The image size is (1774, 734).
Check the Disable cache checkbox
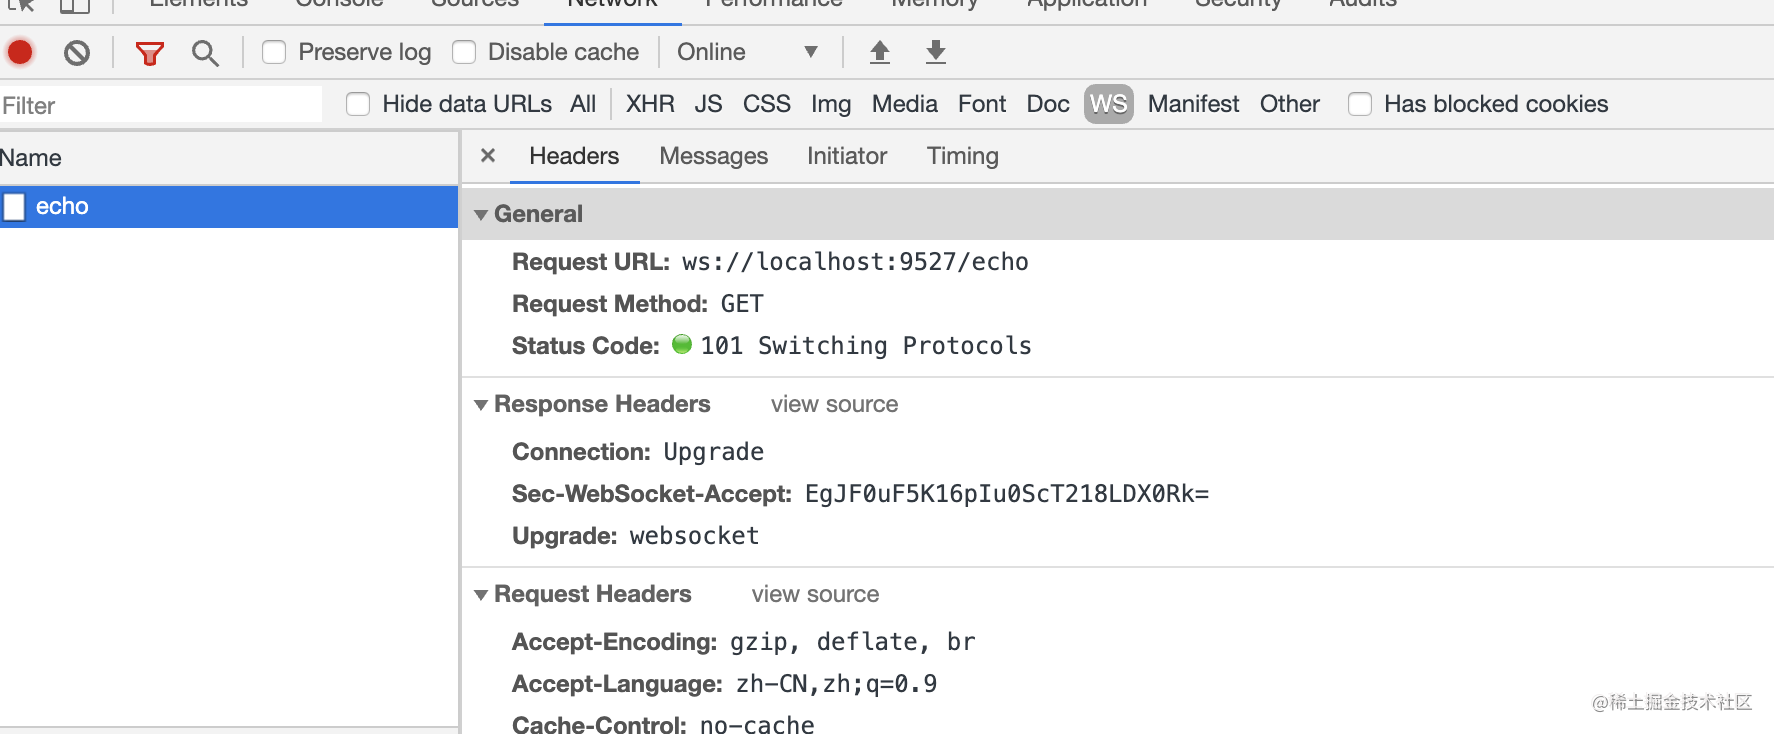pos(464,52)
